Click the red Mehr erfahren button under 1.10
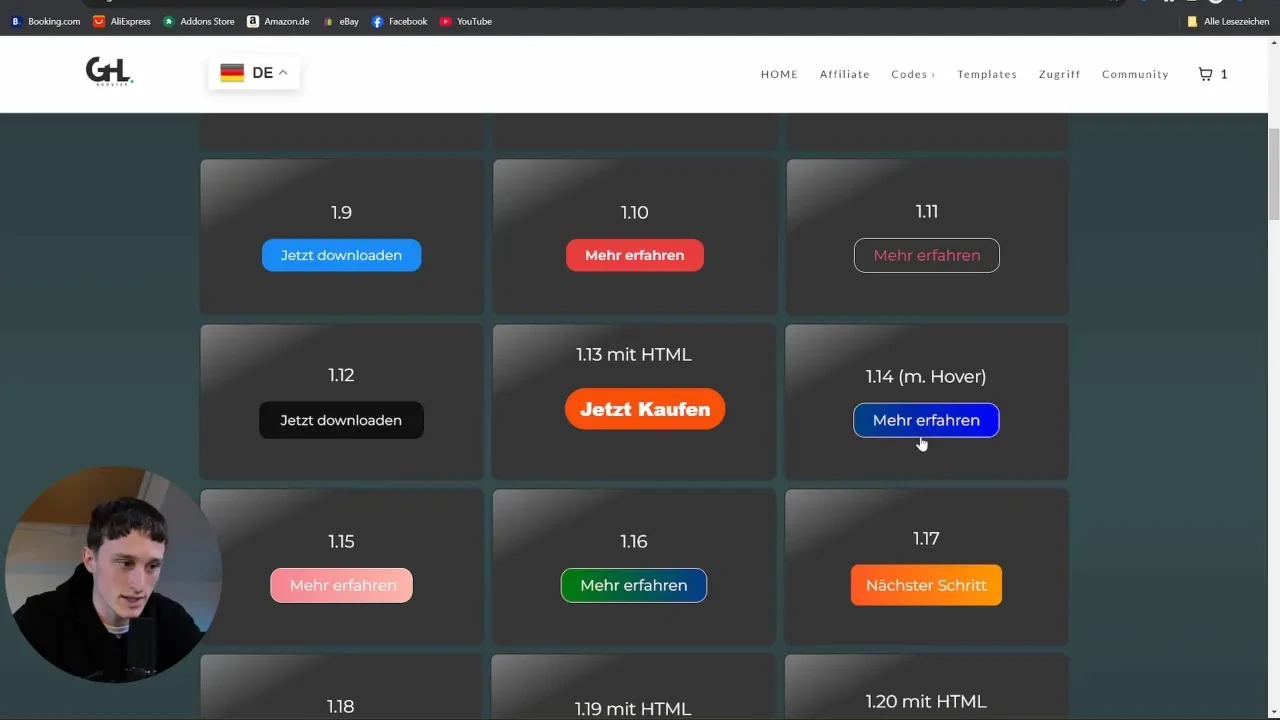 click(x=635, y=255)
